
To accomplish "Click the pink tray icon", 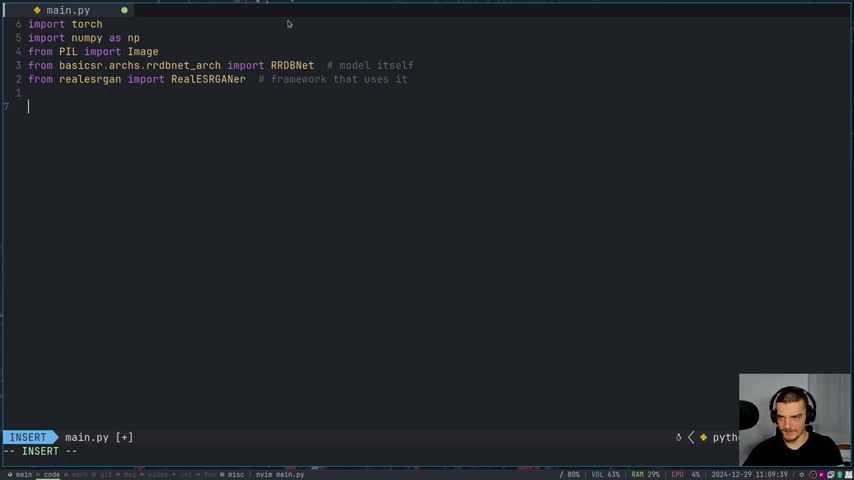I will click(822, 475).
